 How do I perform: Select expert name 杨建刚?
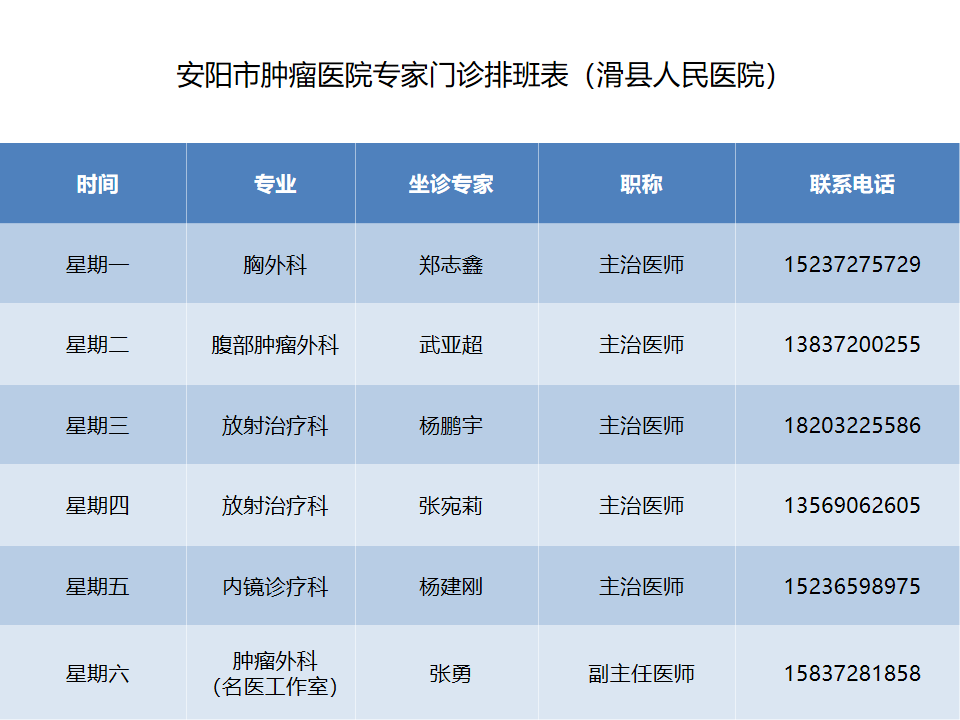[x=451, y=587]
